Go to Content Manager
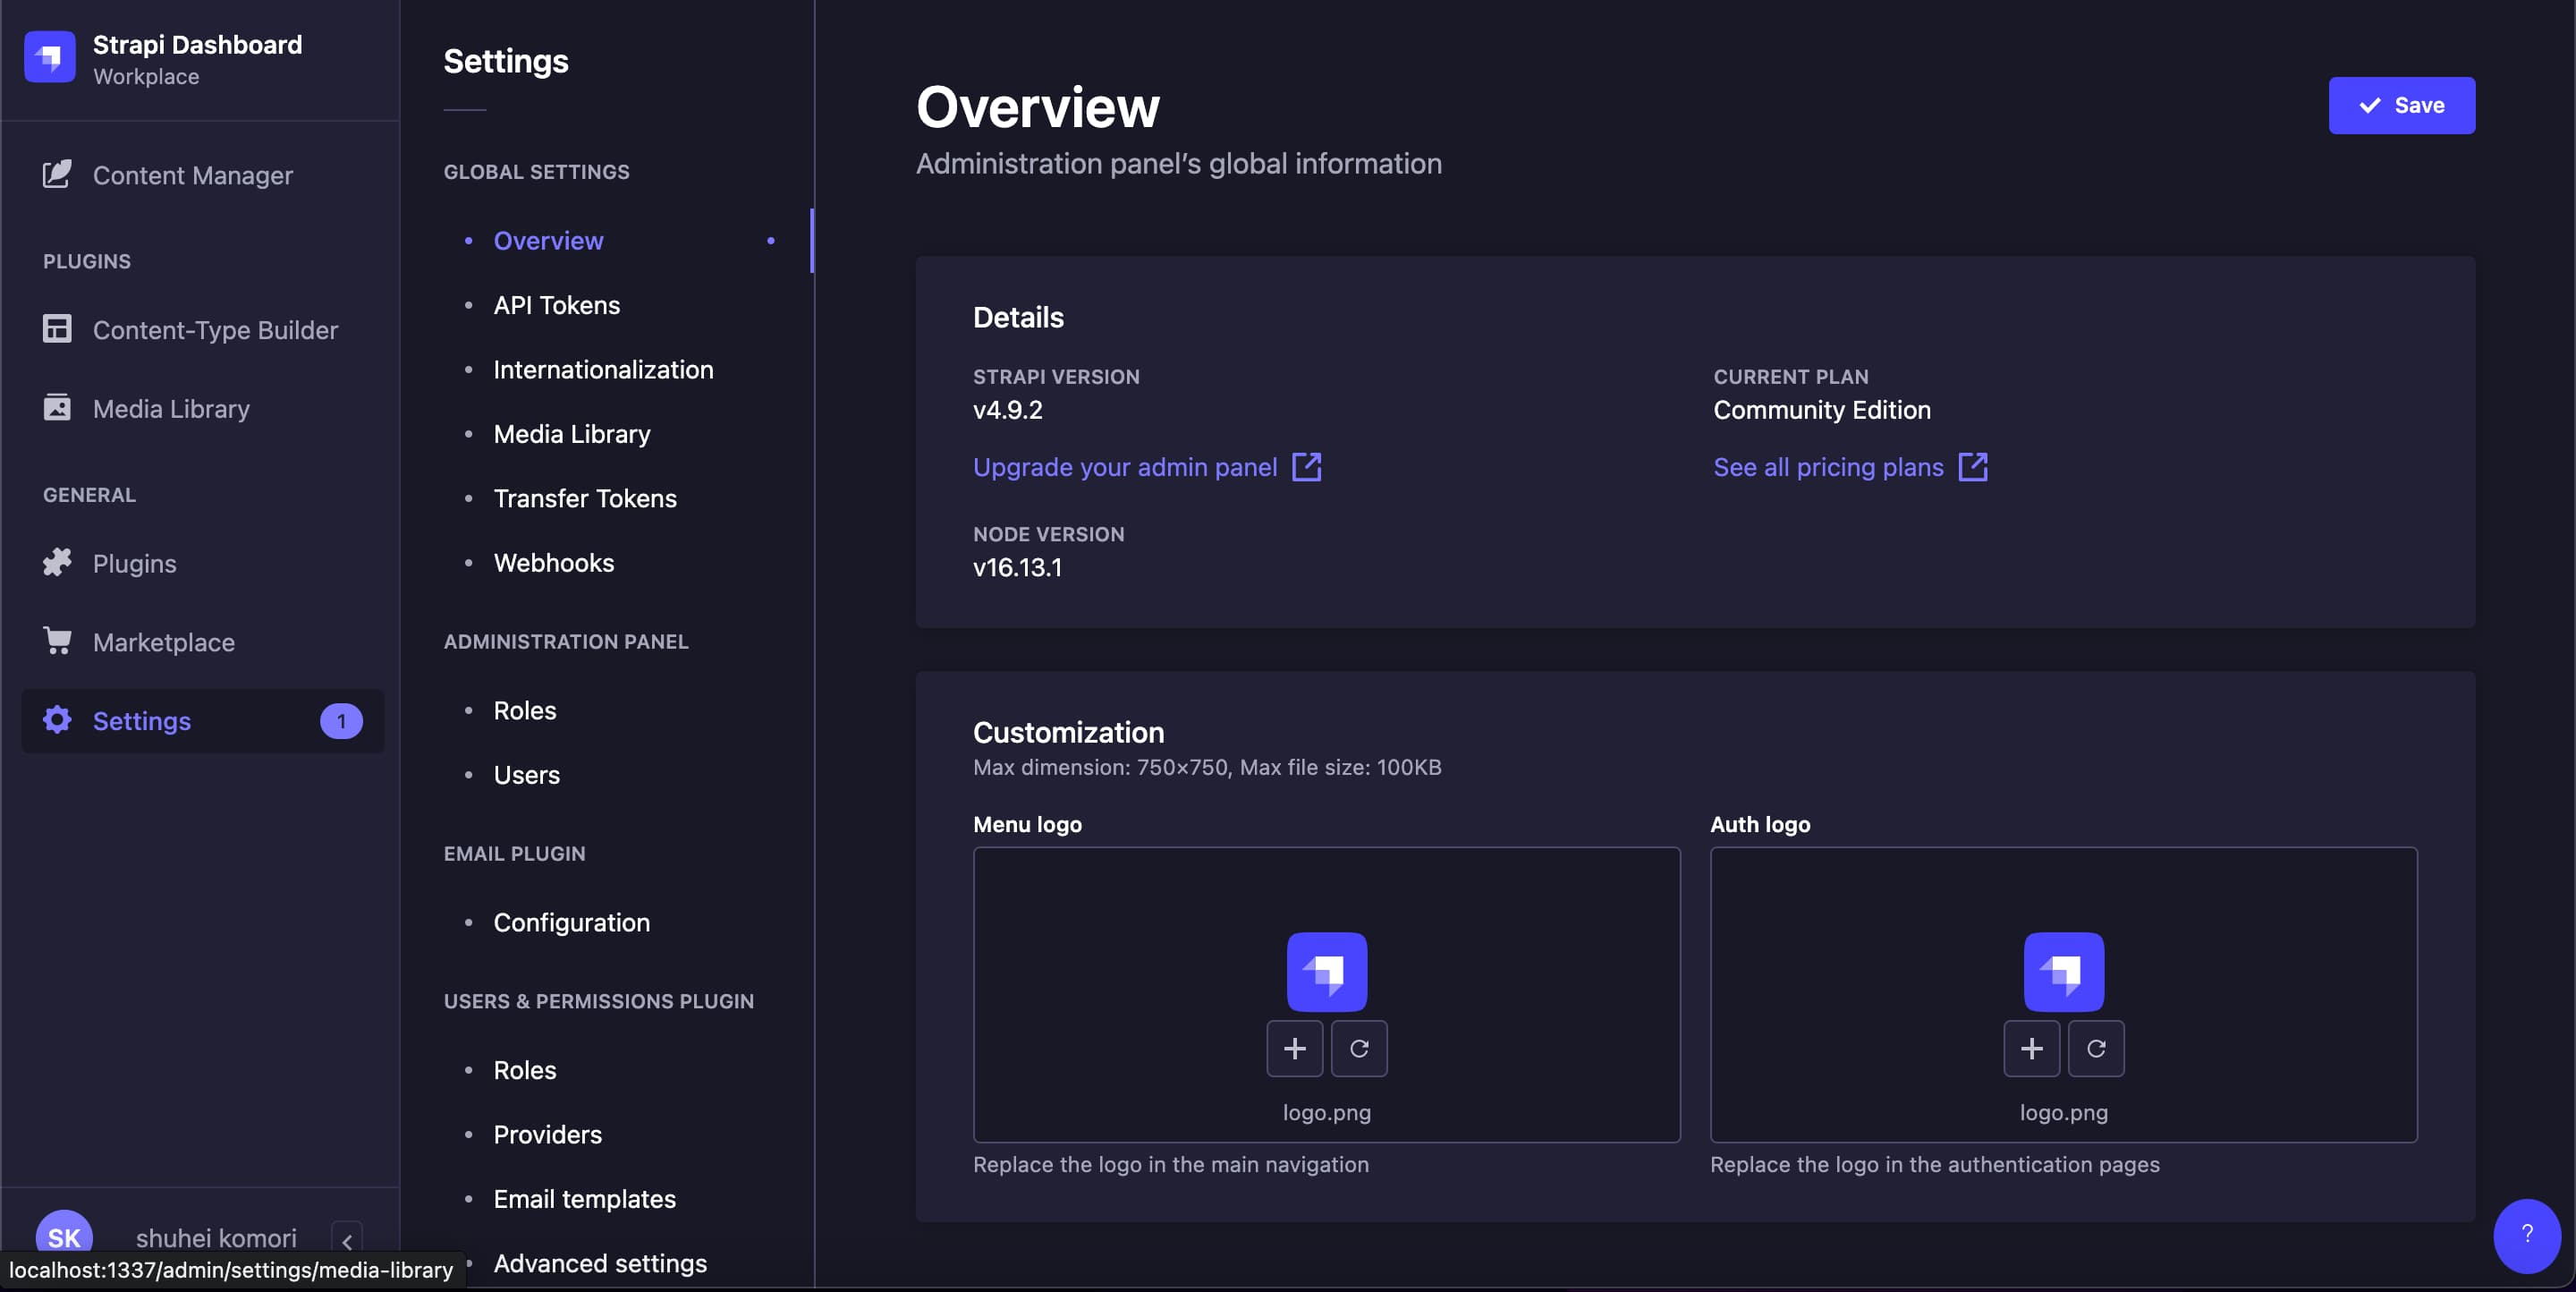The width and height of the screenshot is (2576, 1292). coord(192,175)
